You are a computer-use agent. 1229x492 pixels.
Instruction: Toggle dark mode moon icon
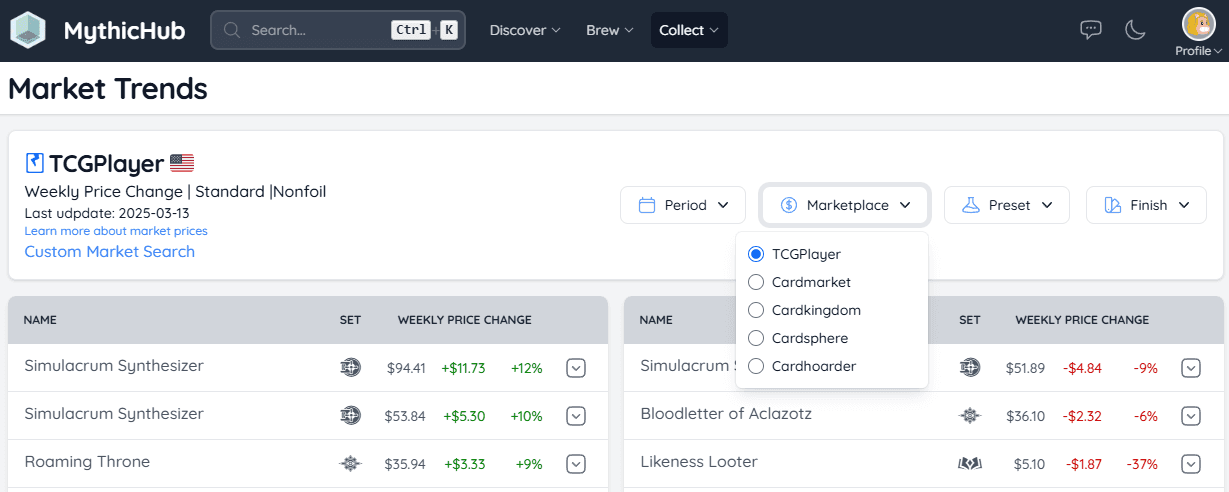[x=1135, y=30]
